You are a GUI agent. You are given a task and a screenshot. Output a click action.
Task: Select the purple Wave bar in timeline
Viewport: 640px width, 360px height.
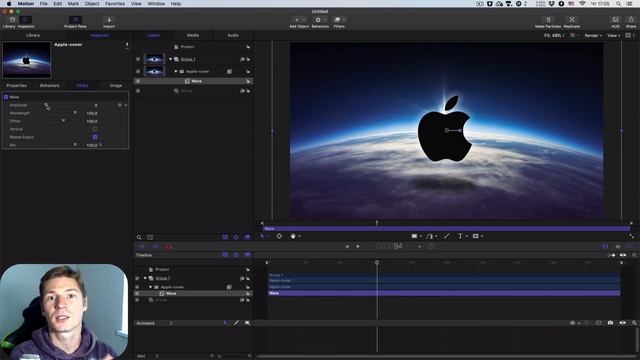click(444, 293)
